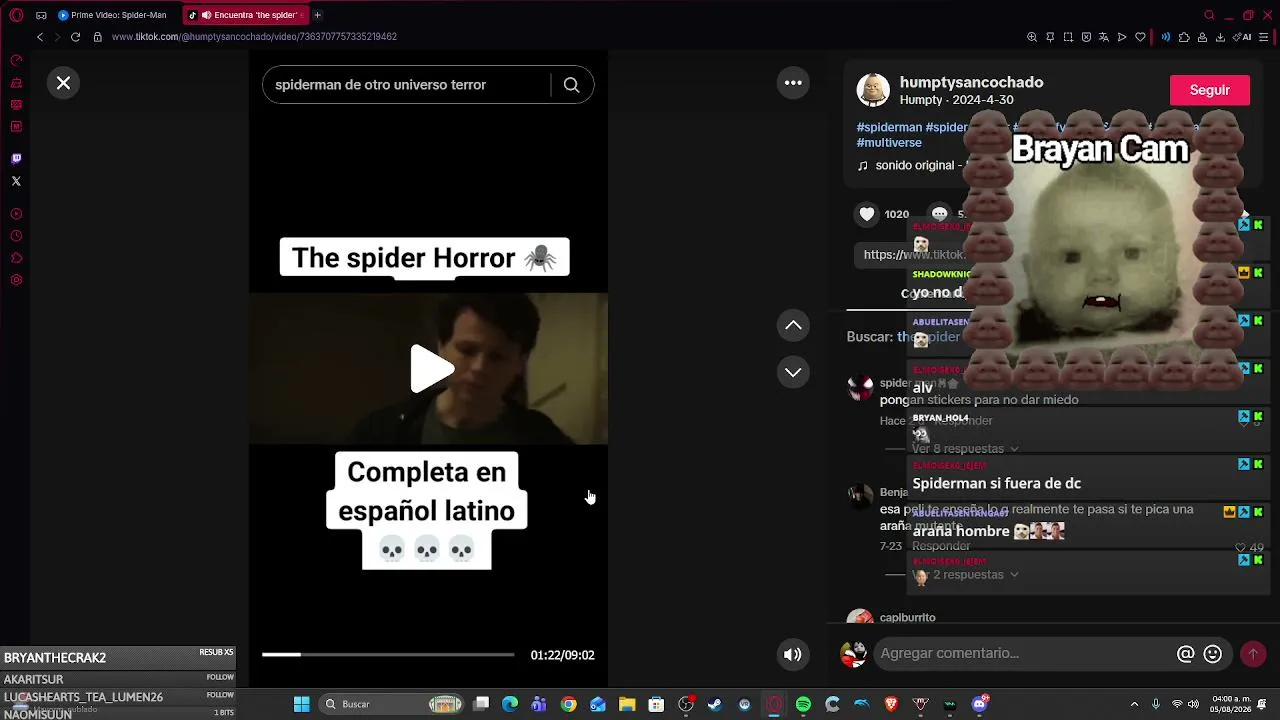Play the Spider Horror video
This screenshot has width=1280, height=720.
click(431, 369)
